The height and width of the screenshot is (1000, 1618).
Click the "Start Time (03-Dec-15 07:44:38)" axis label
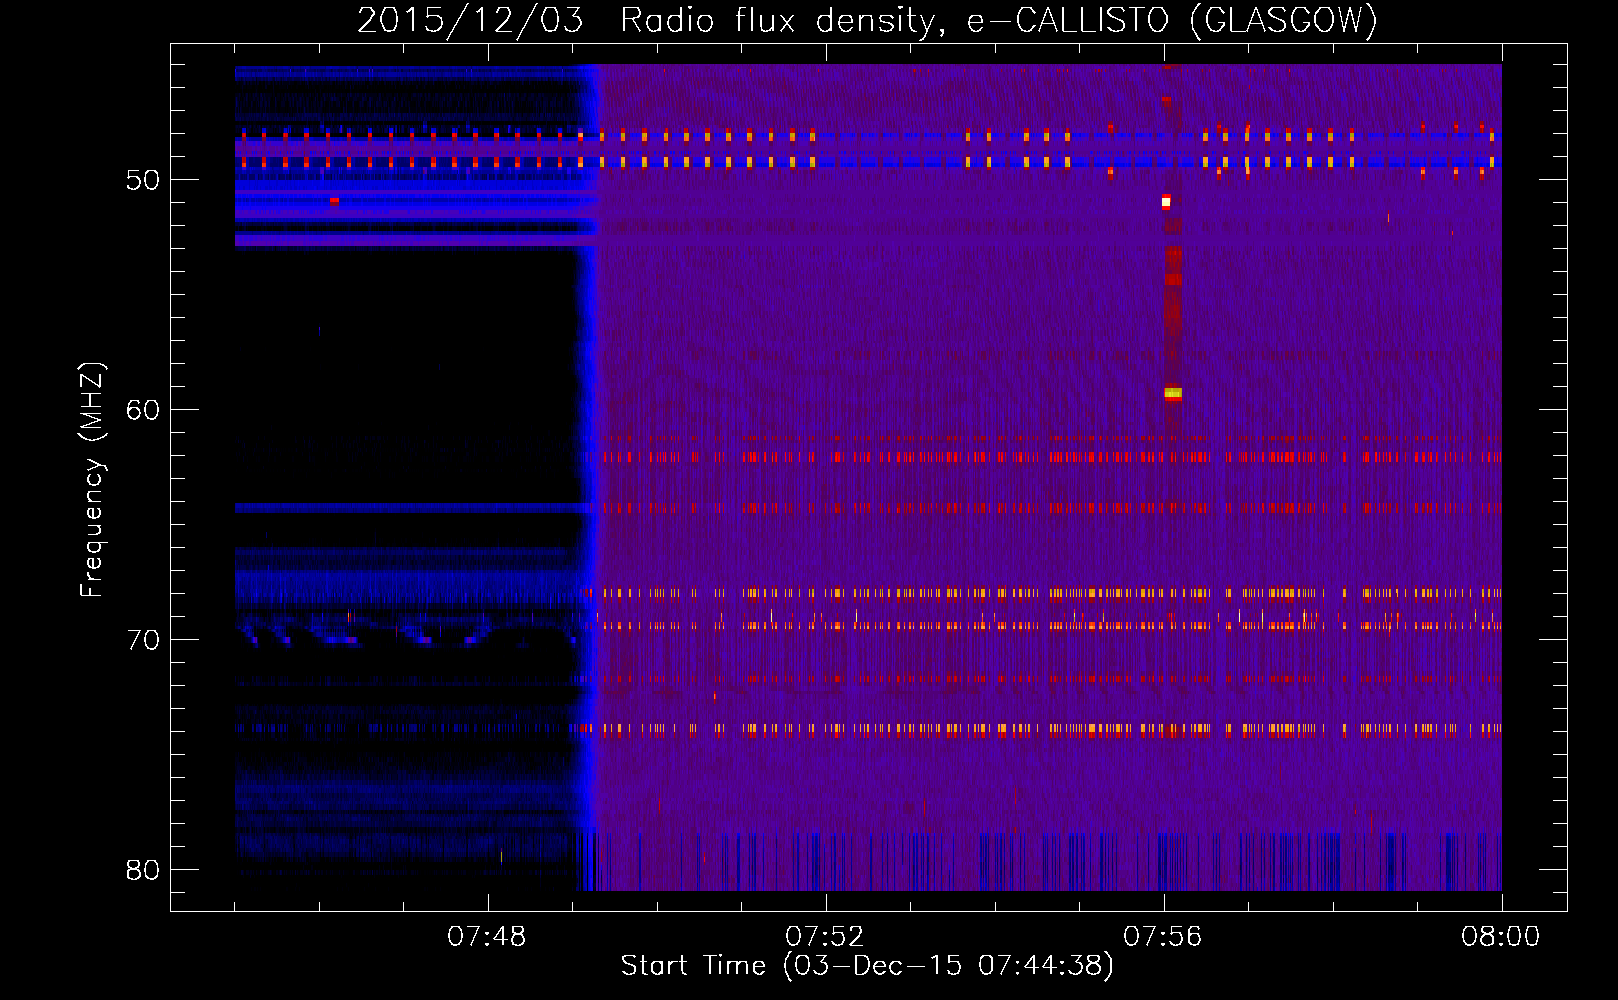867,966
